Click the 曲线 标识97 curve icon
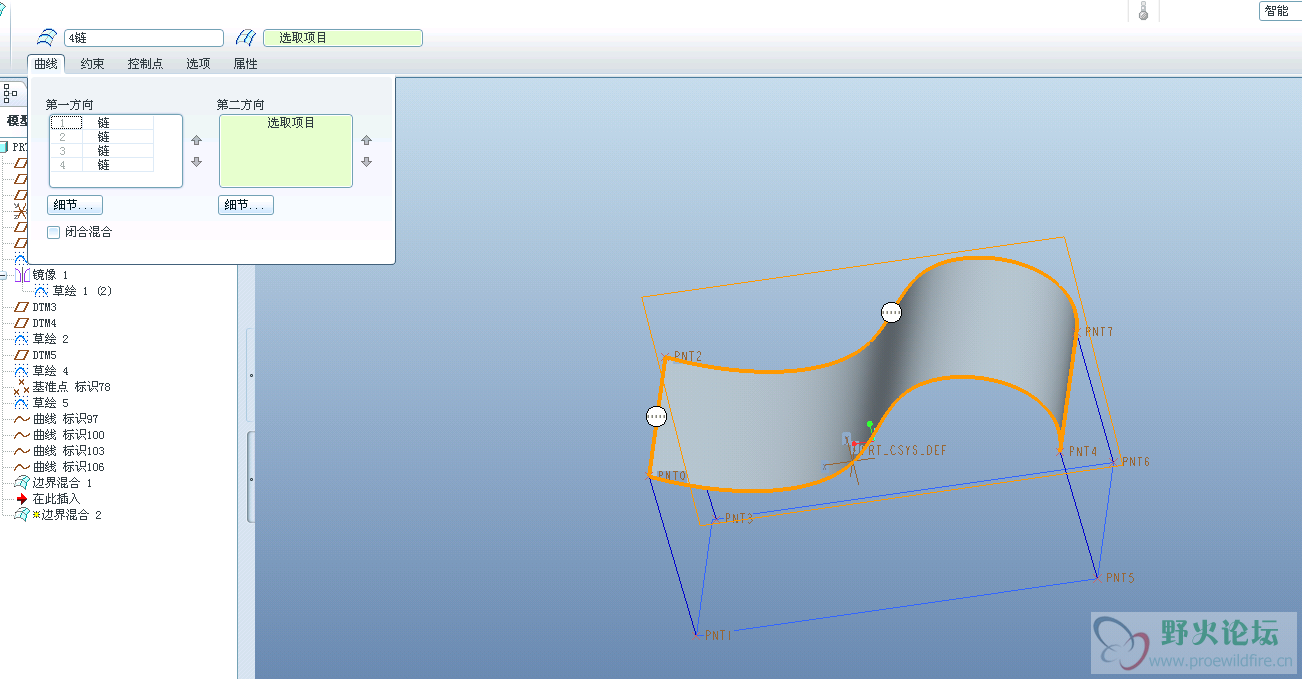1302x679 pixels. [21, 419]
